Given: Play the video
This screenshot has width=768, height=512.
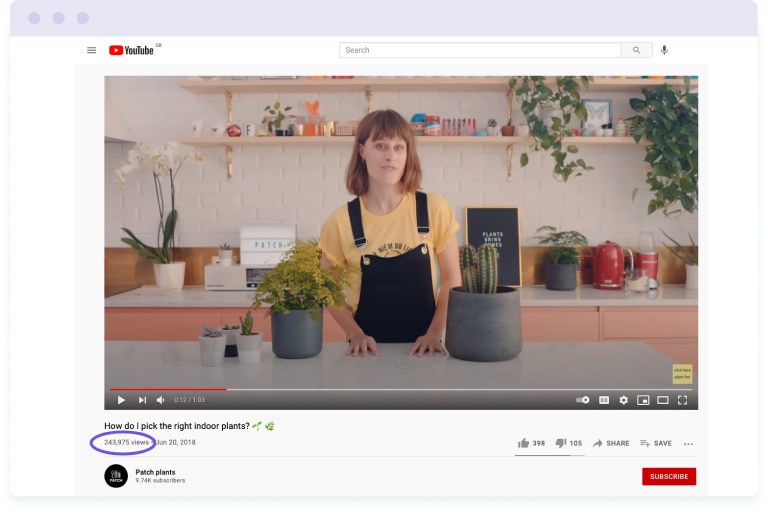Looking at the screenshot, I should pos(121,400).
